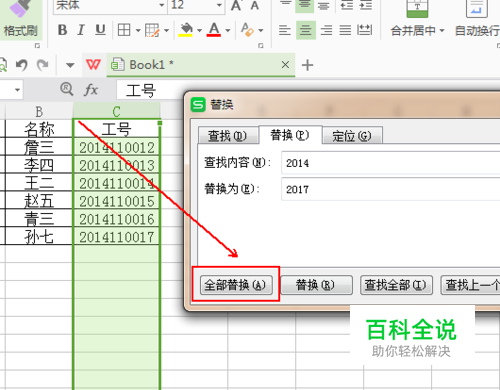
Task: Click the 替换(R) button
Action: coord(316,285)
